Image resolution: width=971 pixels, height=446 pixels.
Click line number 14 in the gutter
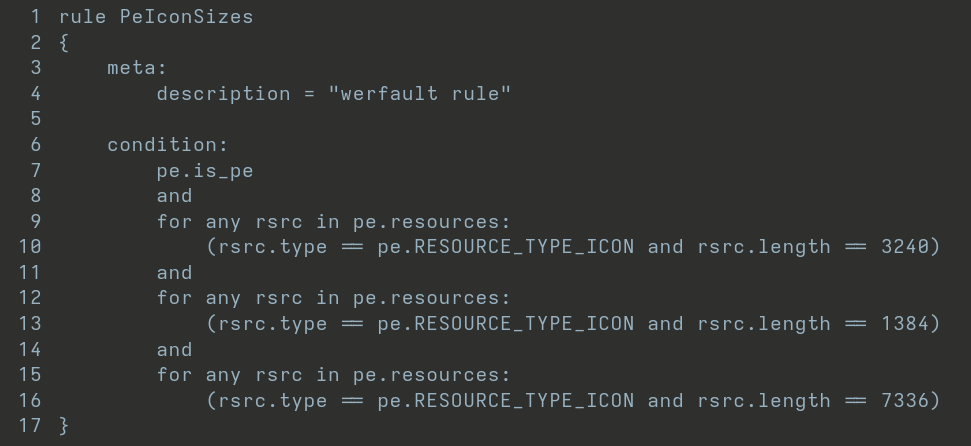(30, 349)
